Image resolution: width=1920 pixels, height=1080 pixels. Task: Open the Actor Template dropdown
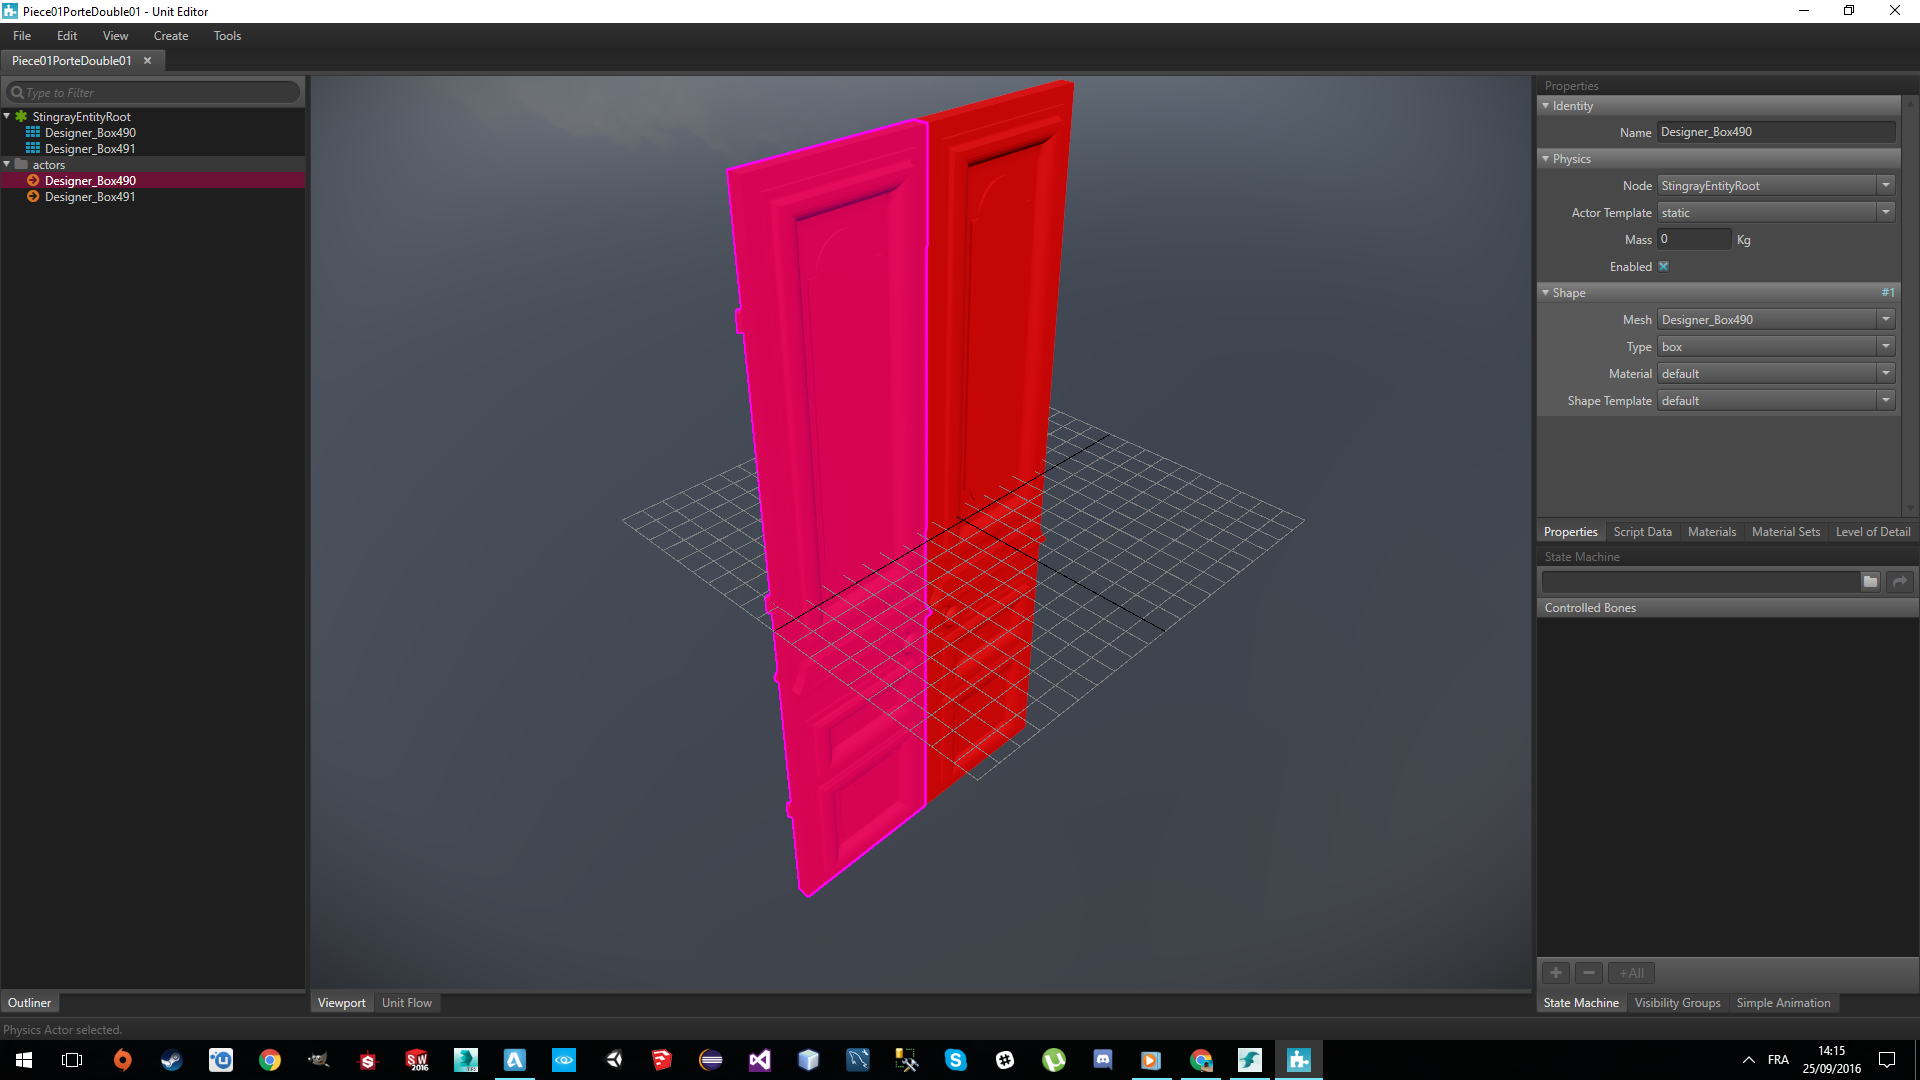(1887, 212)
